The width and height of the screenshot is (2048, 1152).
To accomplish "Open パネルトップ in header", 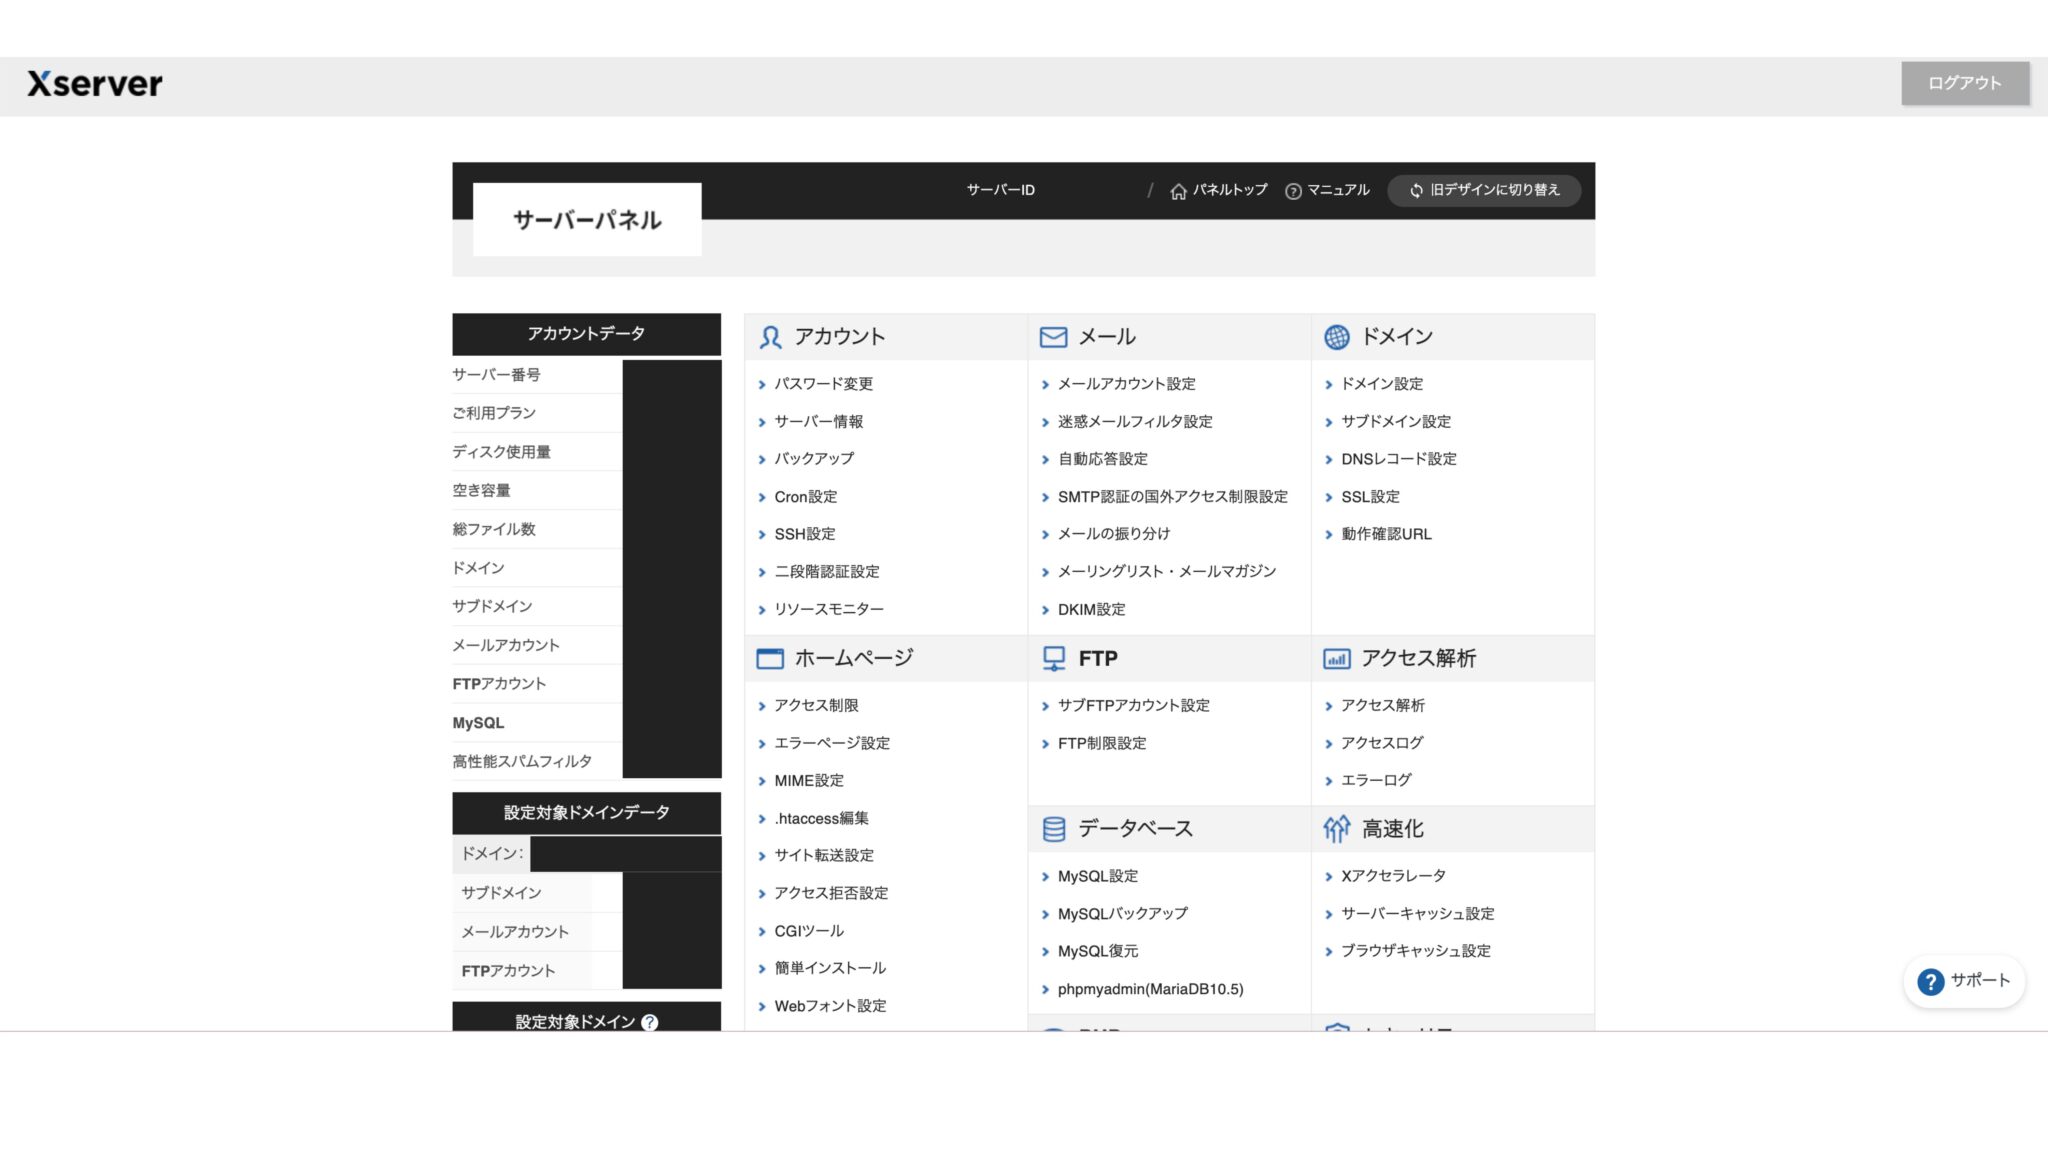I will [1219, 190].
